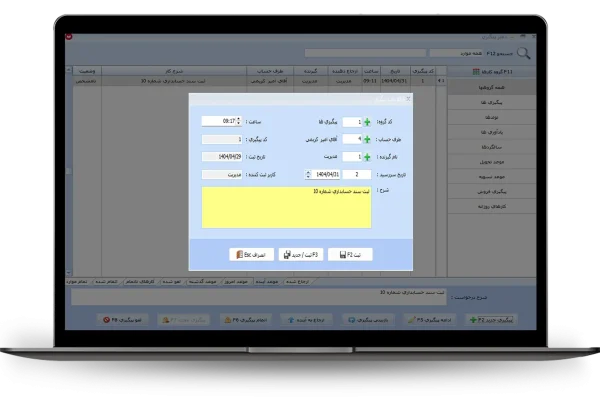Viewport: 600px width, 400px height.
Task: Click the table cell showing 09:11
Action: [x=370, y=81]
